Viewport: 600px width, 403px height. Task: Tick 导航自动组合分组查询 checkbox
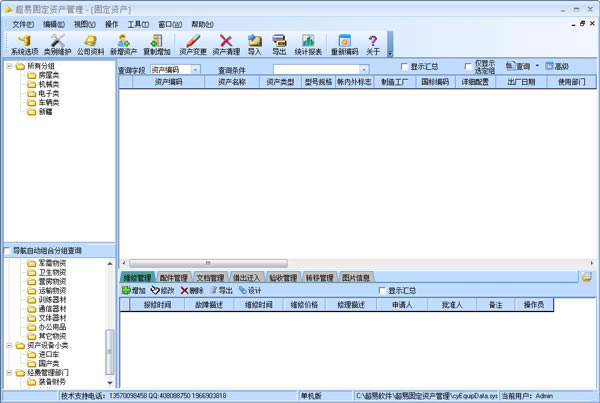7,251
